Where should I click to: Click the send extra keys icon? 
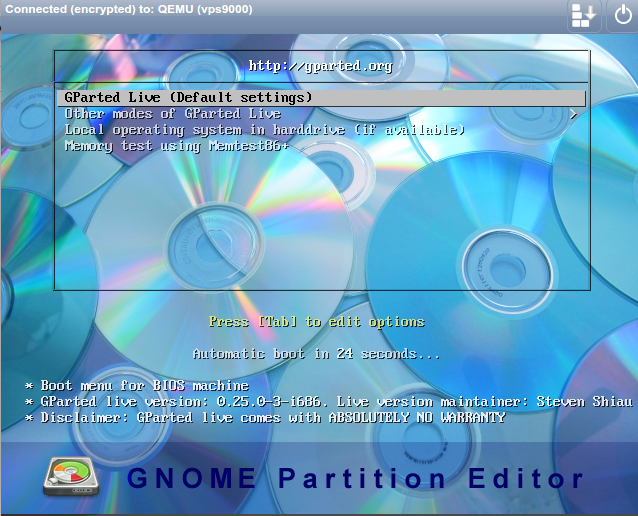tap(585, 15)
